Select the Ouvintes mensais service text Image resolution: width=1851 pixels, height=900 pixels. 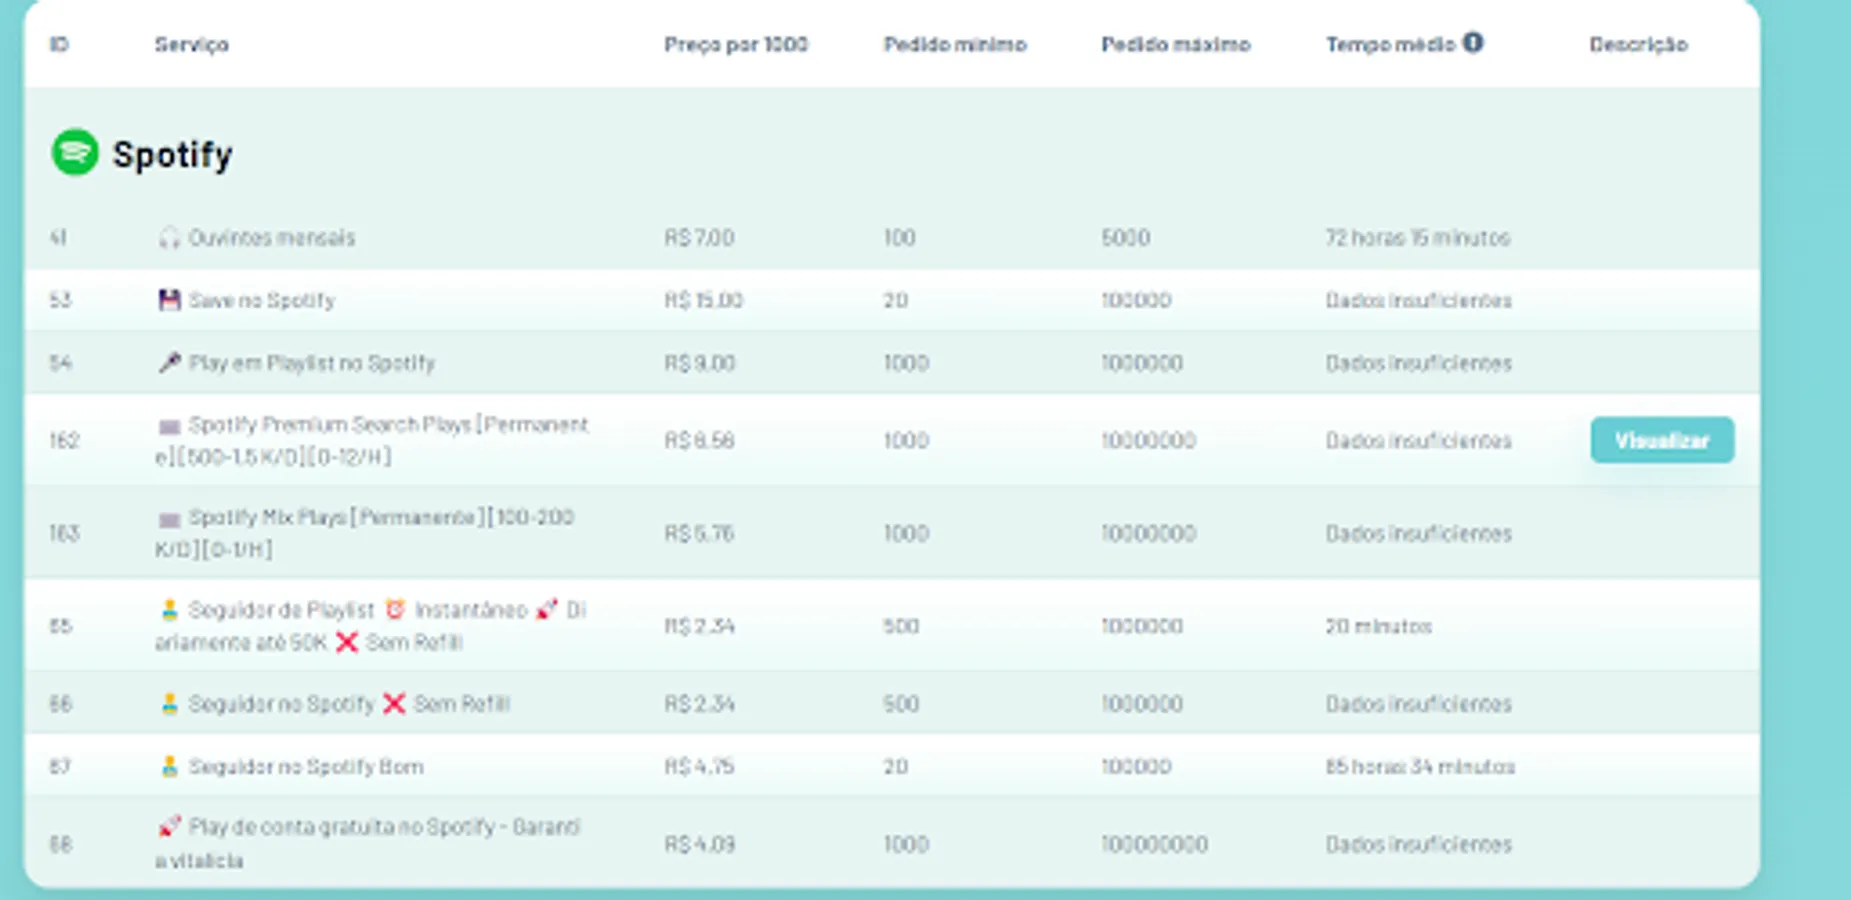[271, 238]
